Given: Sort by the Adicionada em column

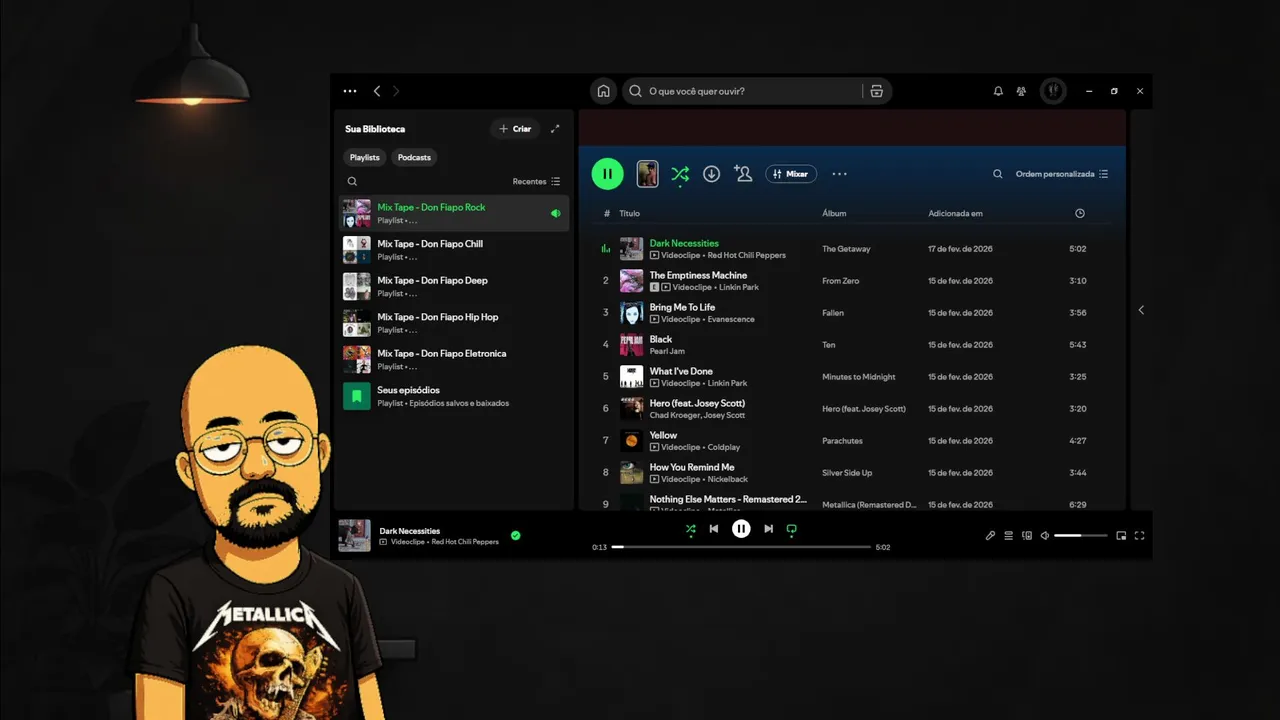Looking at the screenshot, I should [955, 213].
